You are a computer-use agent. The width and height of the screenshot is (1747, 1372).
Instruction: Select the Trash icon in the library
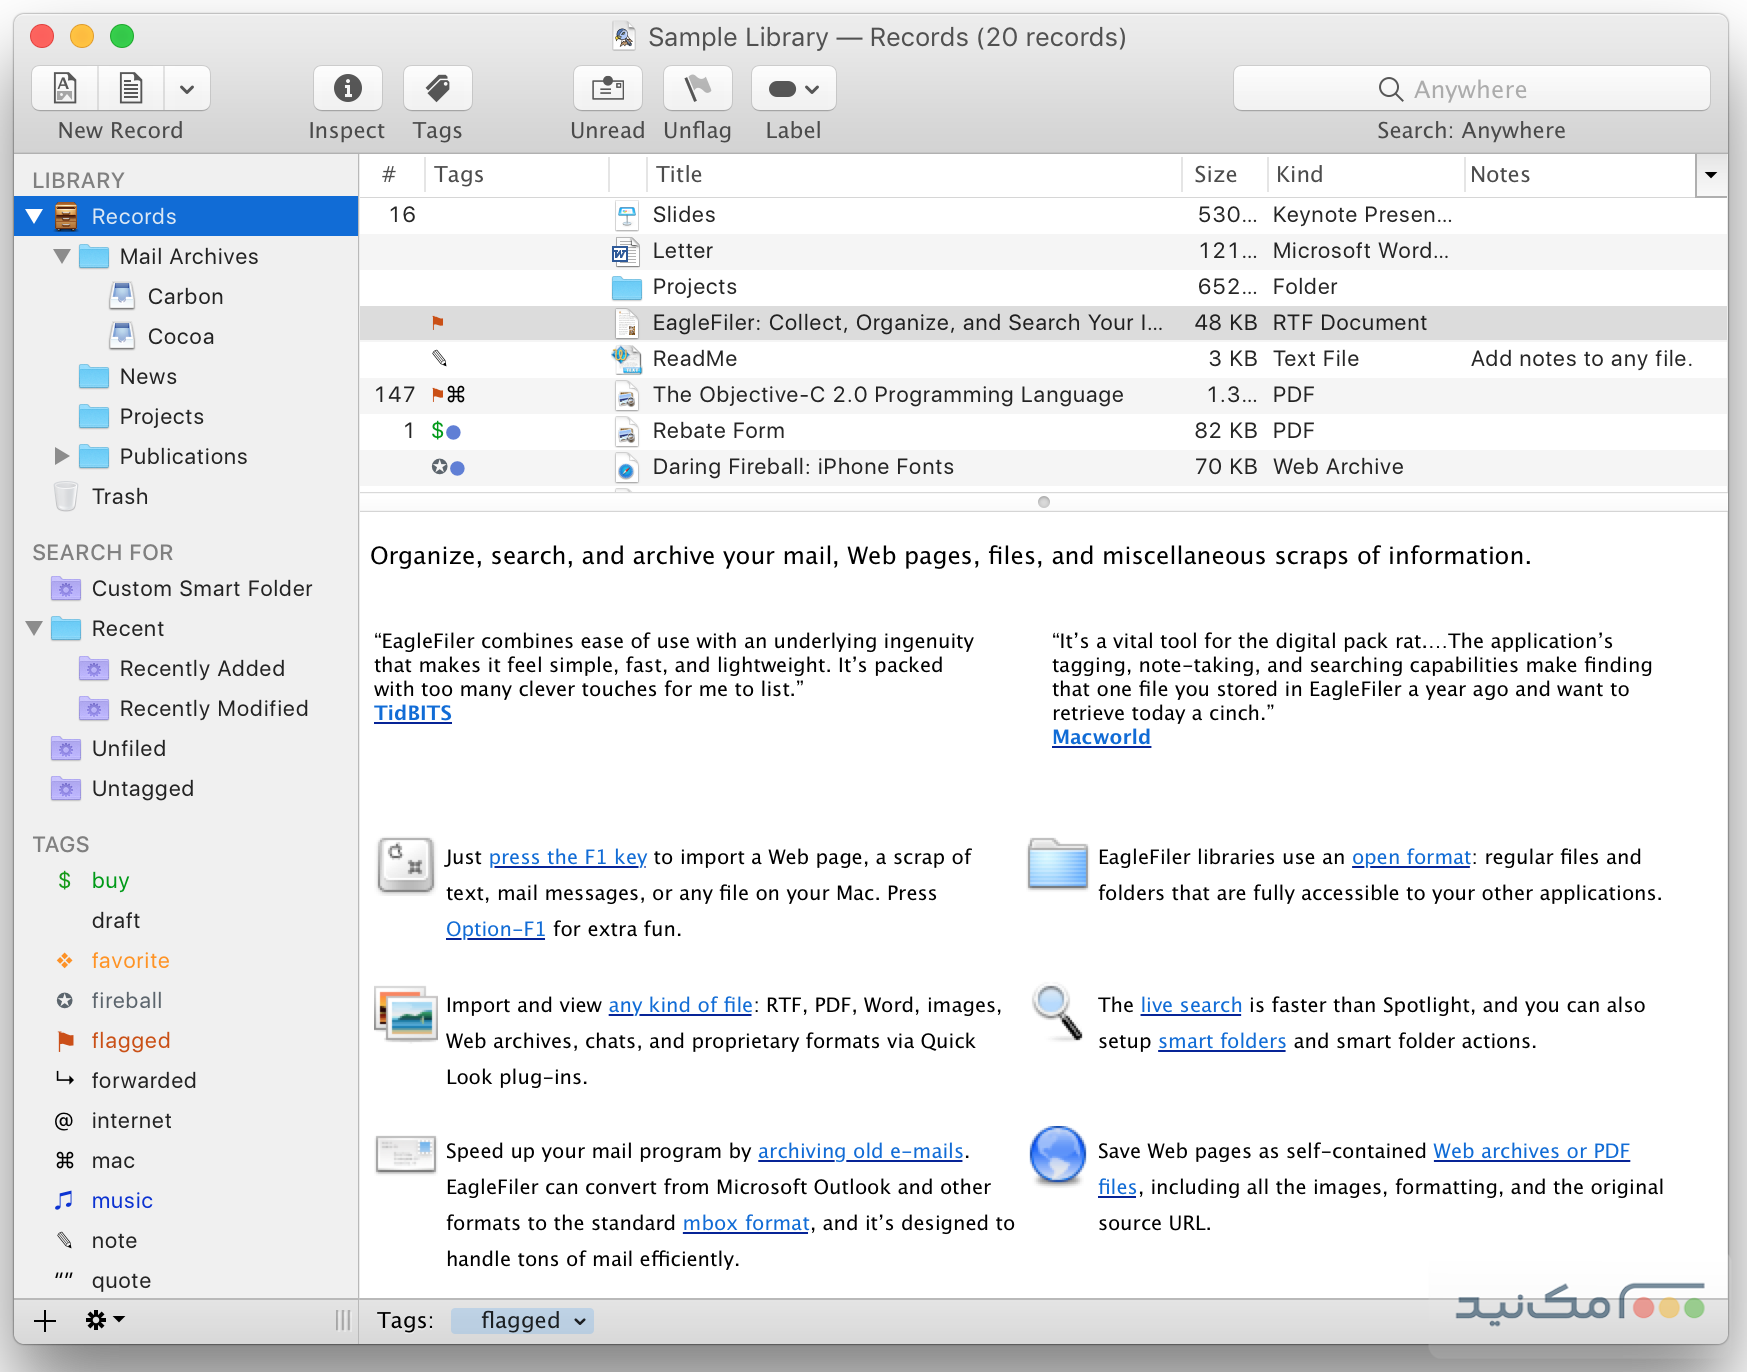tap(66, 497)
